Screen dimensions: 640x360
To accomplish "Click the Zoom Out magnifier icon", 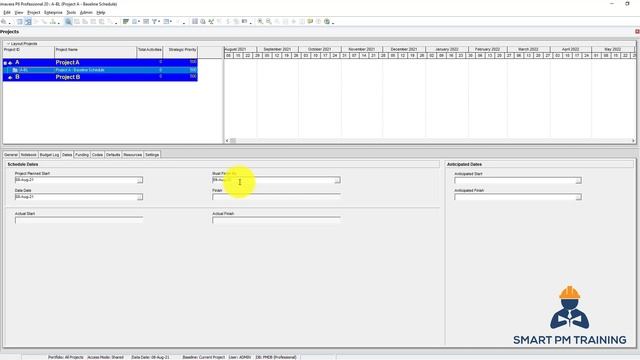I will 269,21.
